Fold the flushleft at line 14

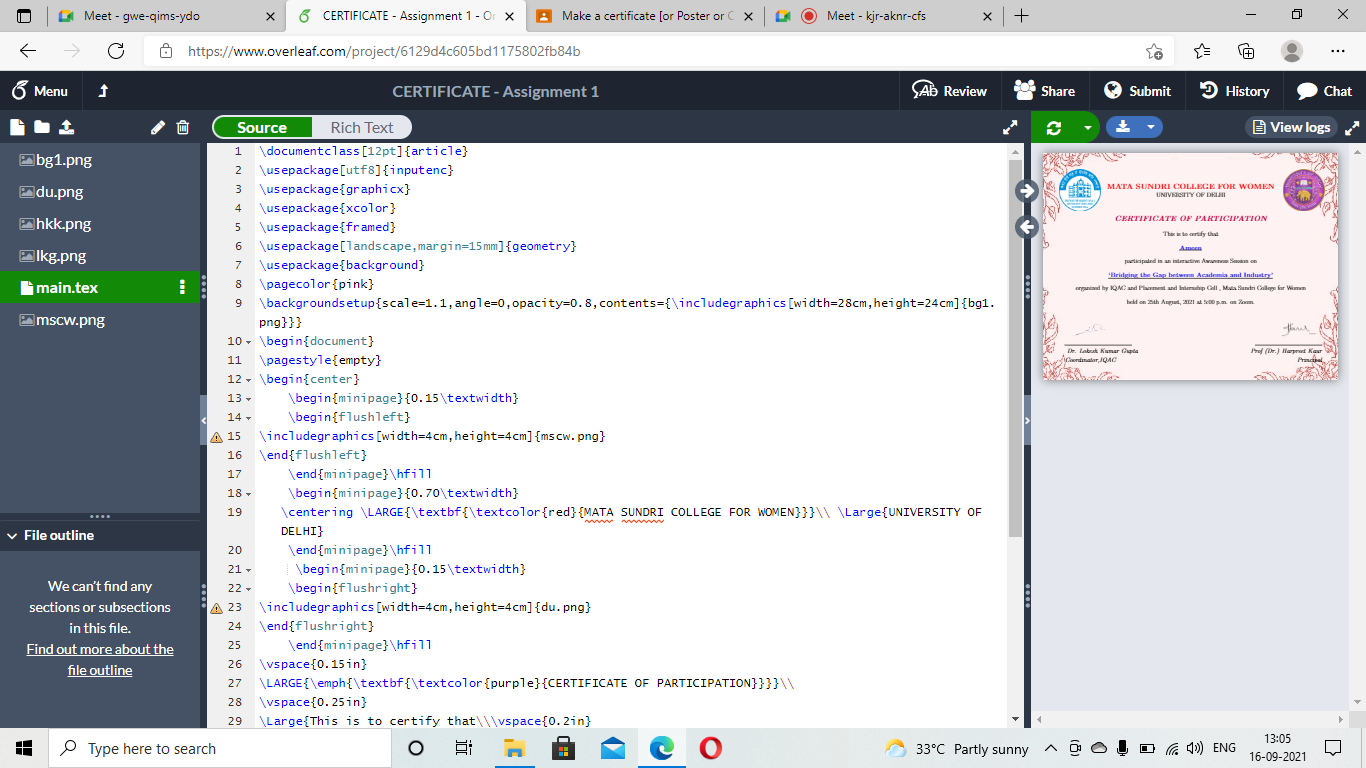pyautogui.click(x=249, y=418)
